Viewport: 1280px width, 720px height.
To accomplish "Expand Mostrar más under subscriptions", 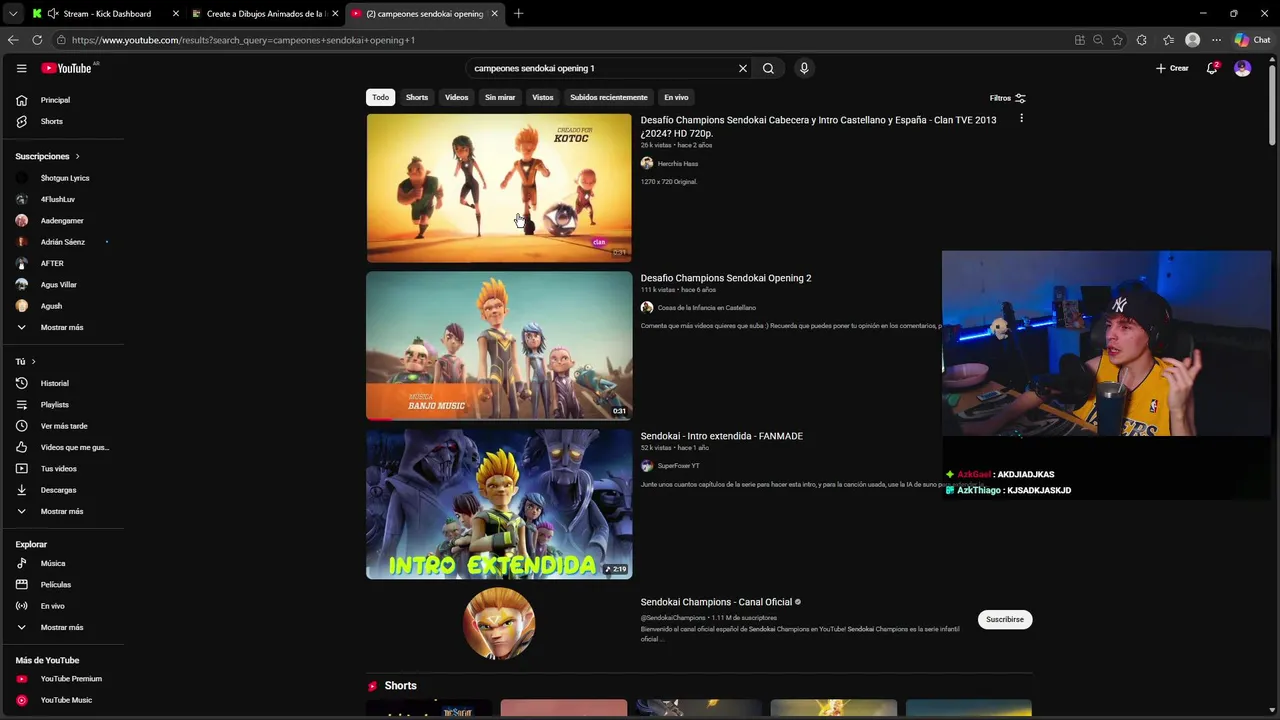I will [x=63, y=327].
